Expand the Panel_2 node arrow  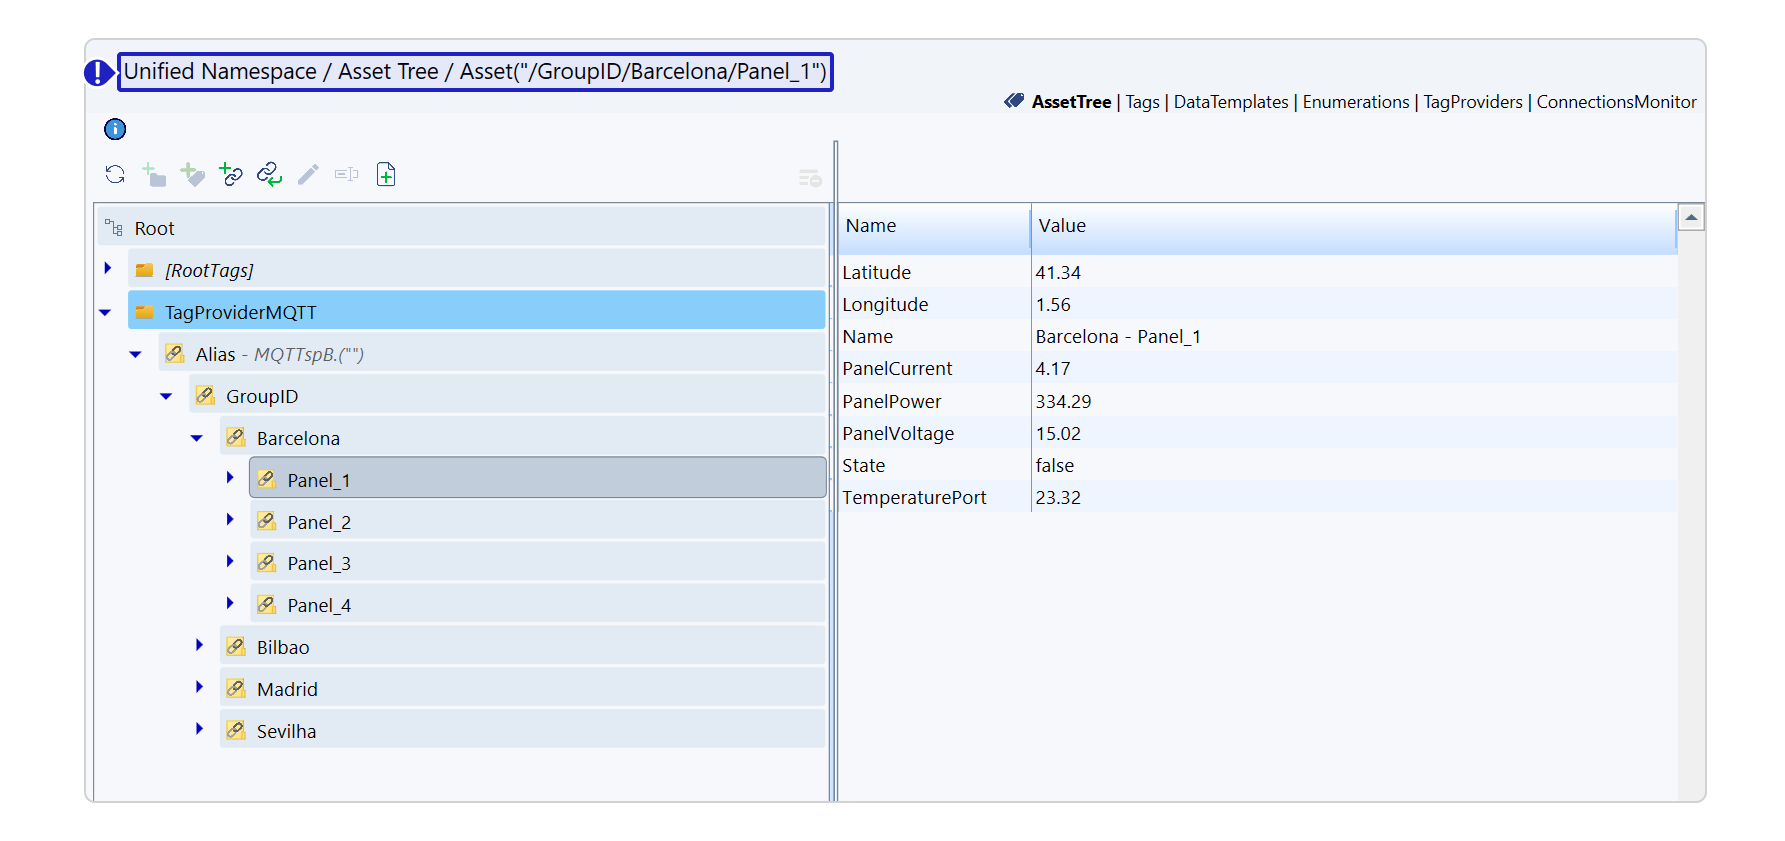pos(229,520)
